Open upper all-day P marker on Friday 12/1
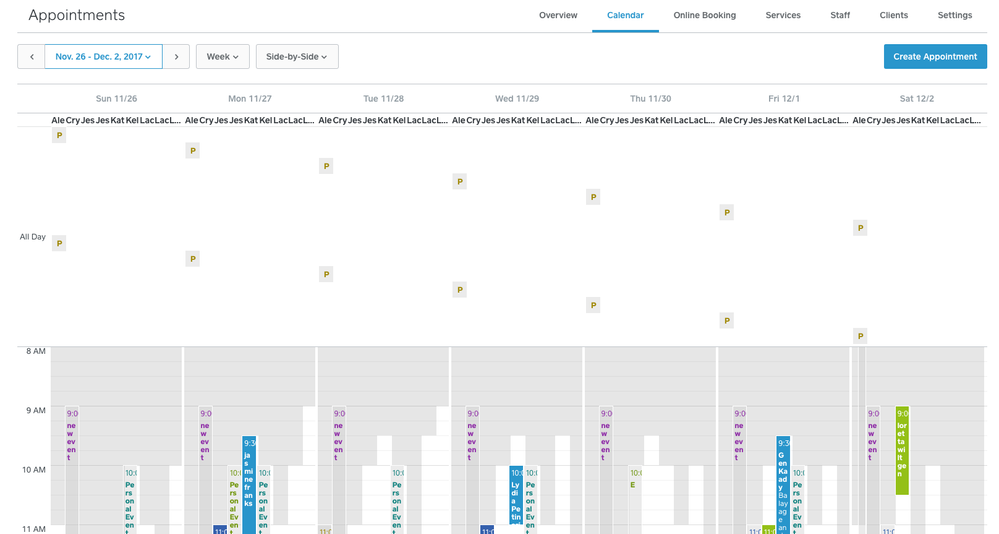This screenshot has width=999, height=534. (726, 212)
